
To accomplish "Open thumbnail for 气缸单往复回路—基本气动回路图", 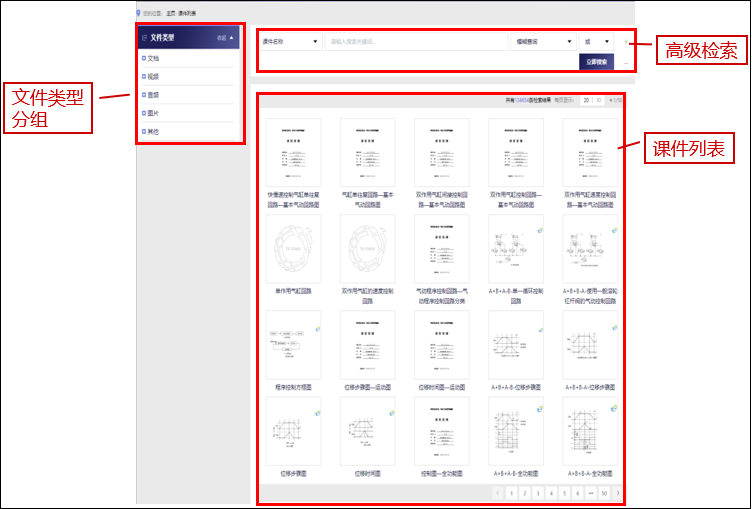I will (x=367, y=153).
